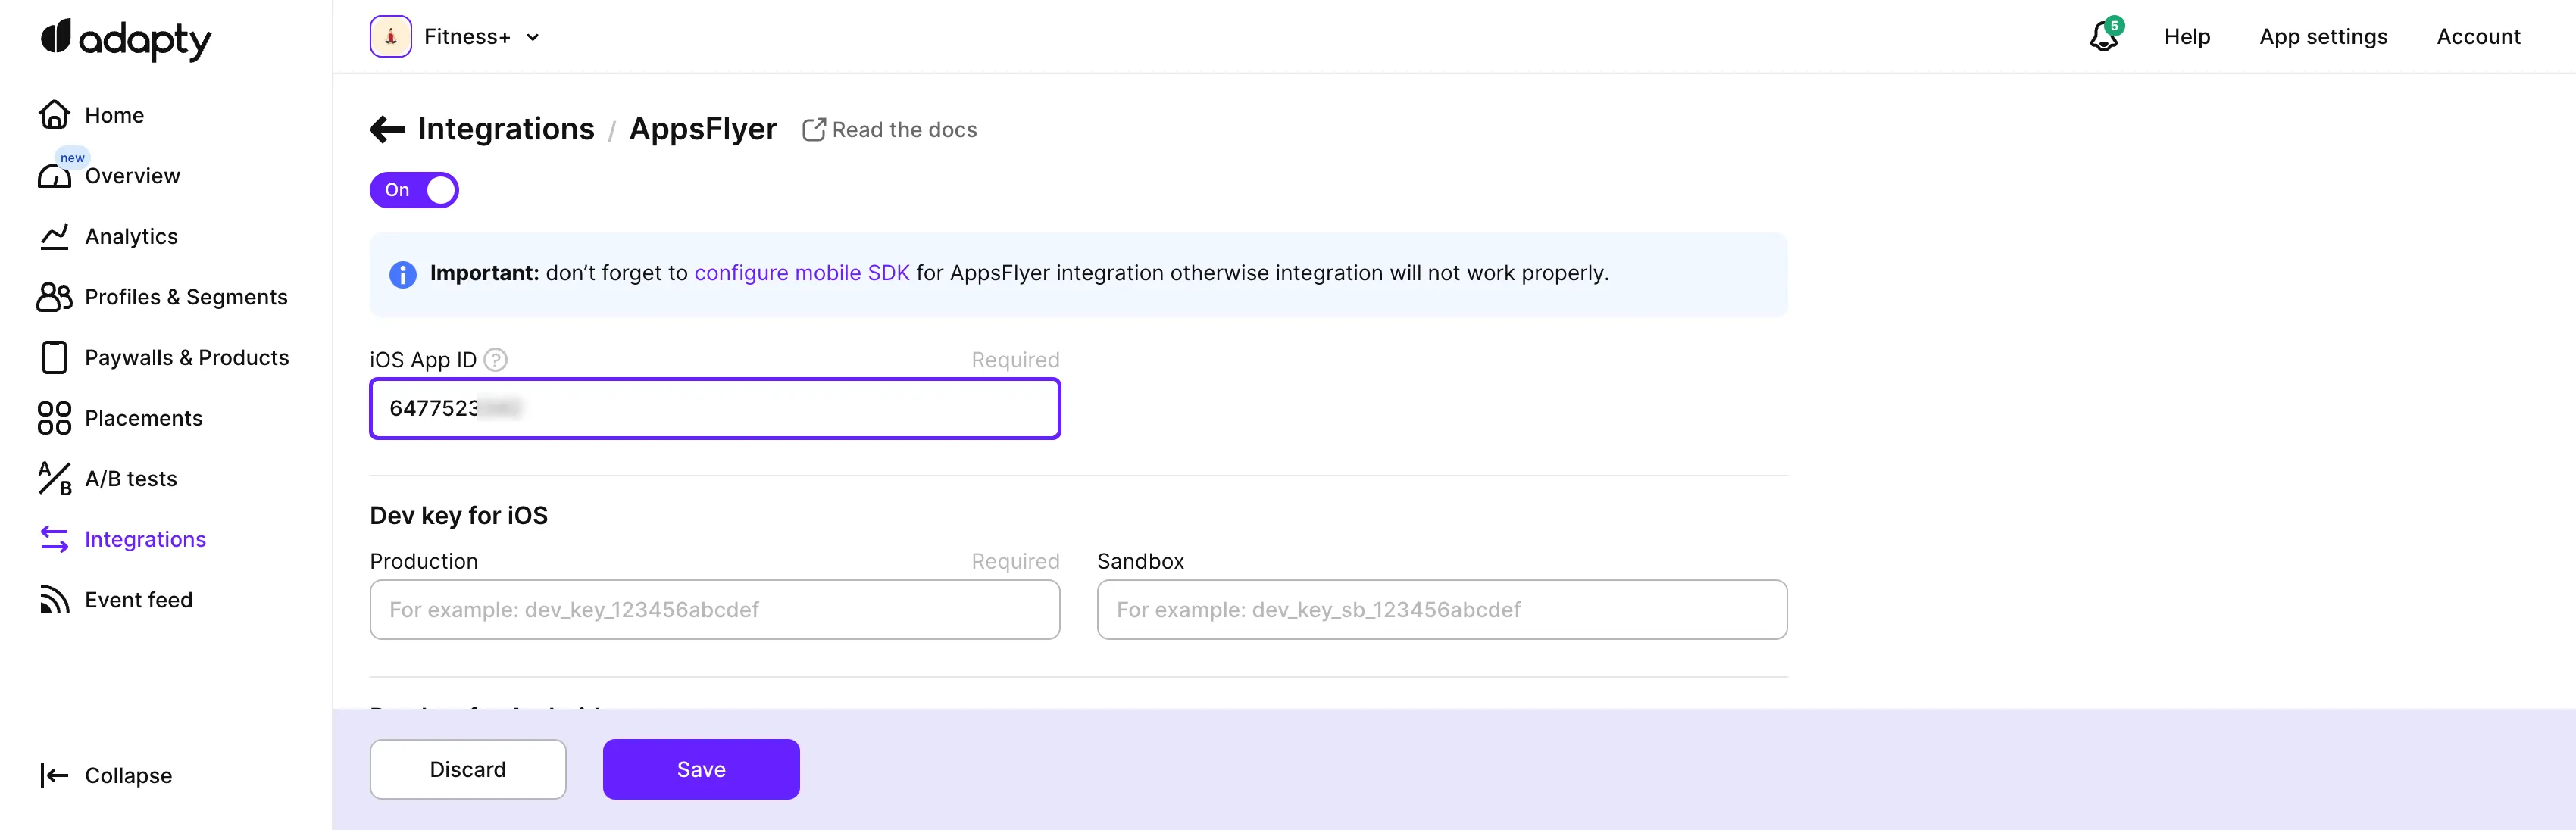Open the configure mobile SDK link
This screenshot has width=2576, height=830.
801,273
